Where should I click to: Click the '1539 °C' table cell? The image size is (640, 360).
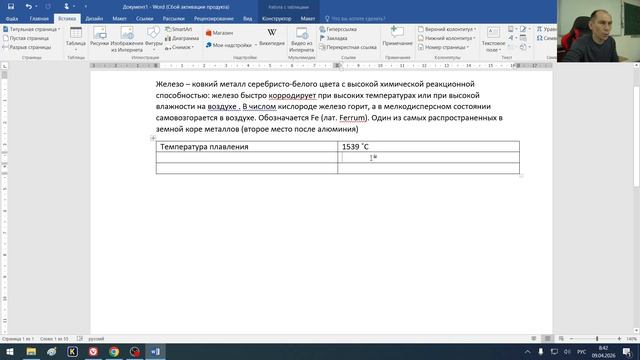pyautogui.click(x=429, y=147)
